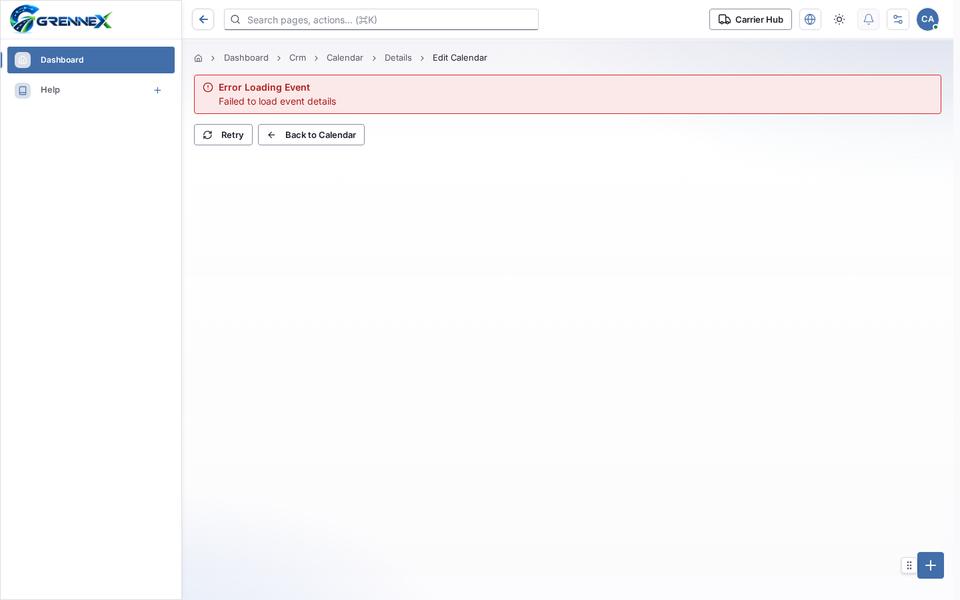
Task: Click the floating plus quick-action button
Action: click(931, 565)
